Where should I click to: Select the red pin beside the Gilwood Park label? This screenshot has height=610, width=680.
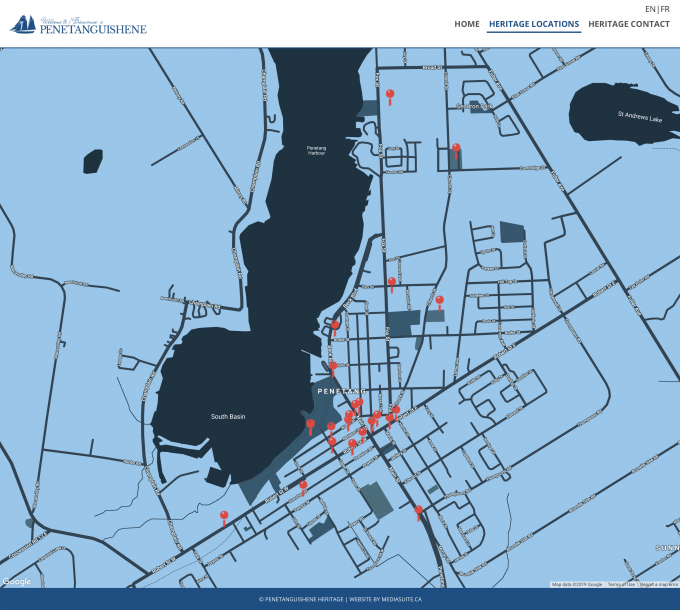pos(456,150)
